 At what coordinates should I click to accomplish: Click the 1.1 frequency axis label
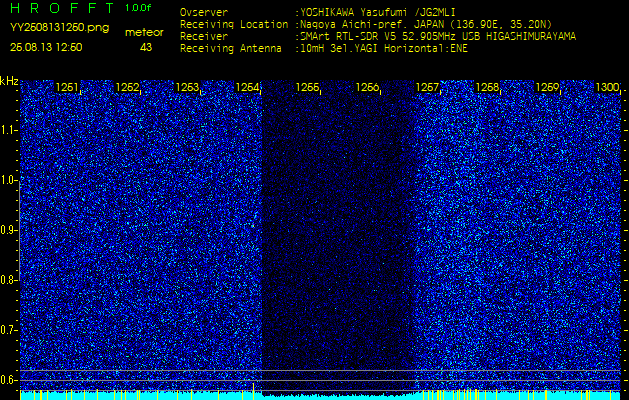pyautogui.click(x=8, y=130)
